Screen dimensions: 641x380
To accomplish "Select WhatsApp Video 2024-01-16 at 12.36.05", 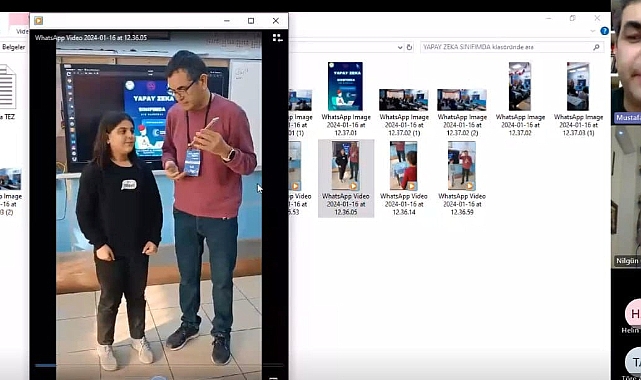I will click(x=346, y=178).
